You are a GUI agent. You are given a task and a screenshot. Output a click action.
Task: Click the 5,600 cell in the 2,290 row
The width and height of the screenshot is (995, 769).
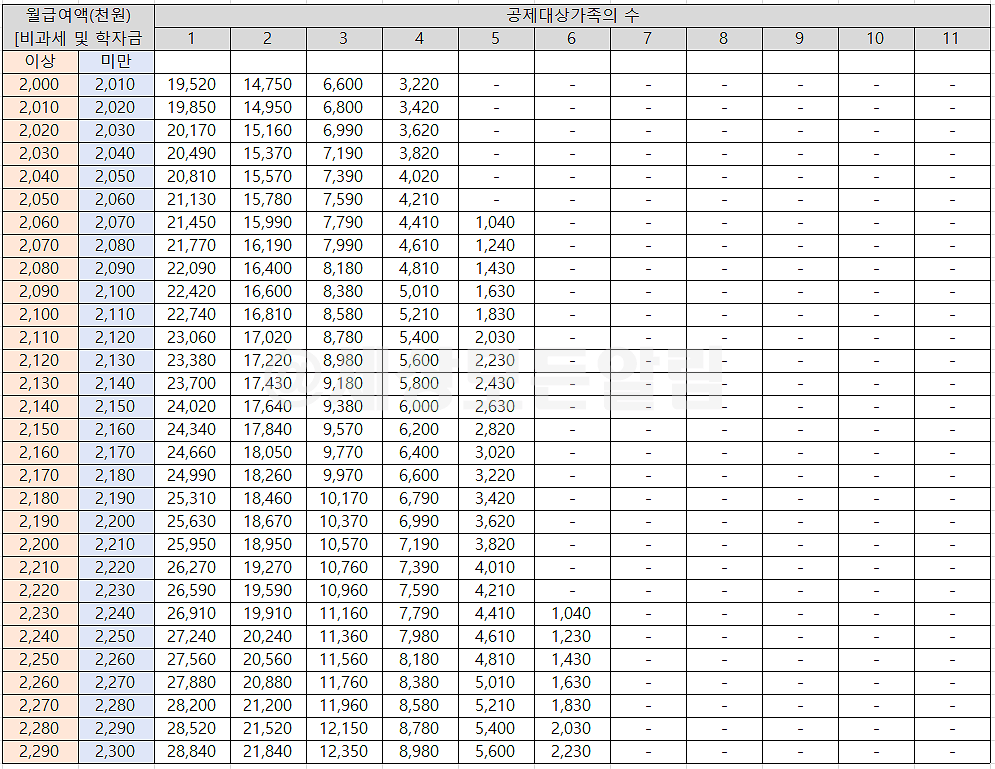click(x=496, y=752)
